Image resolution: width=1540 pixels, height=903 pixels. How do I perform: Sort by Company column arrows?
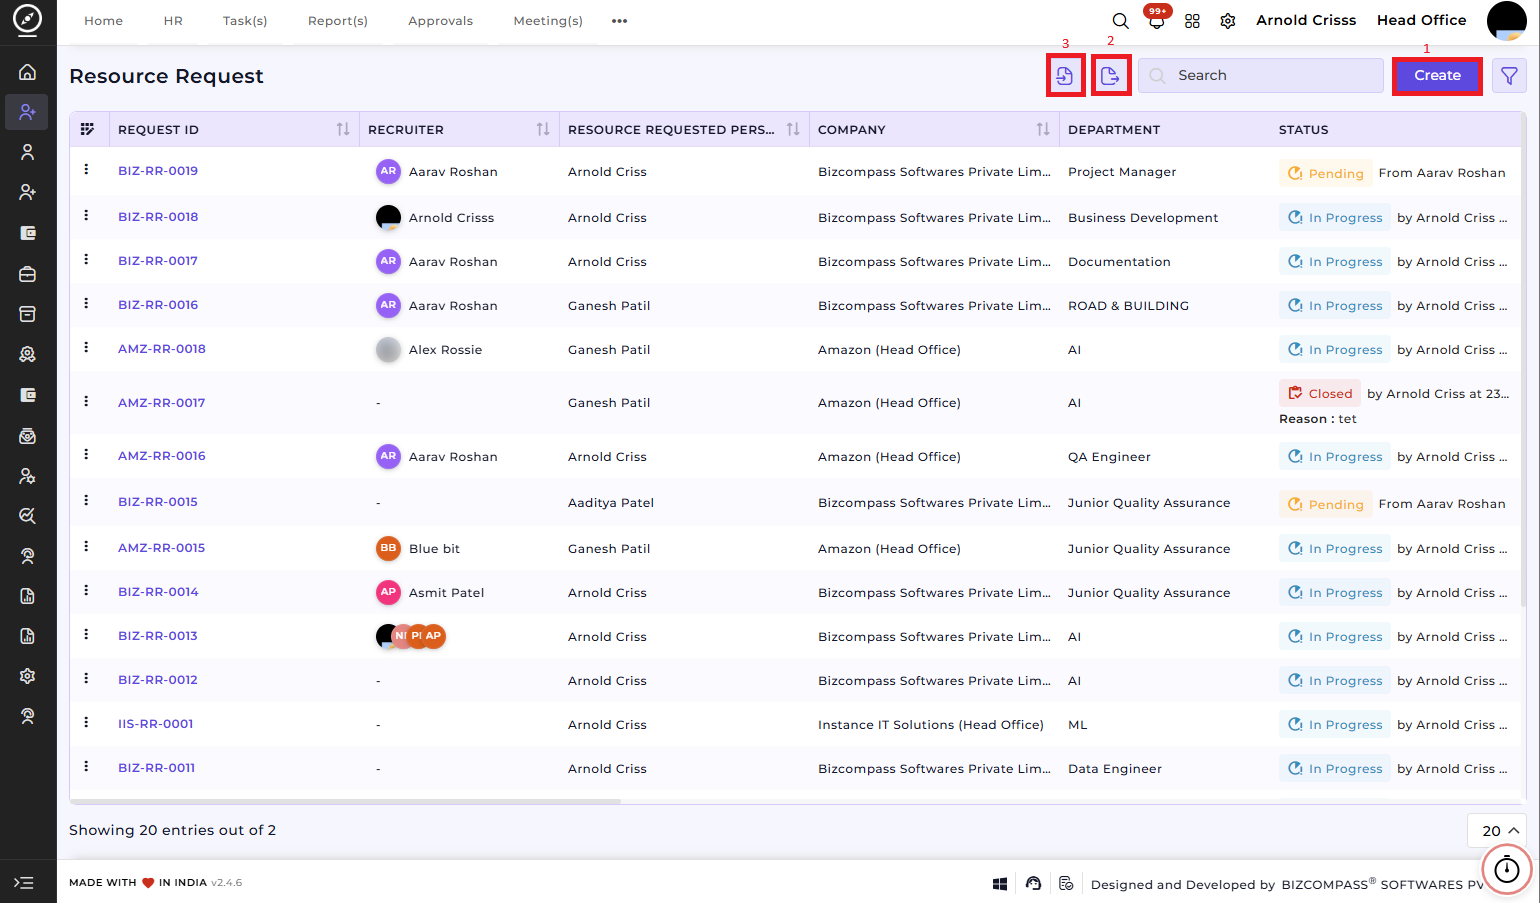pos(1043,129)
